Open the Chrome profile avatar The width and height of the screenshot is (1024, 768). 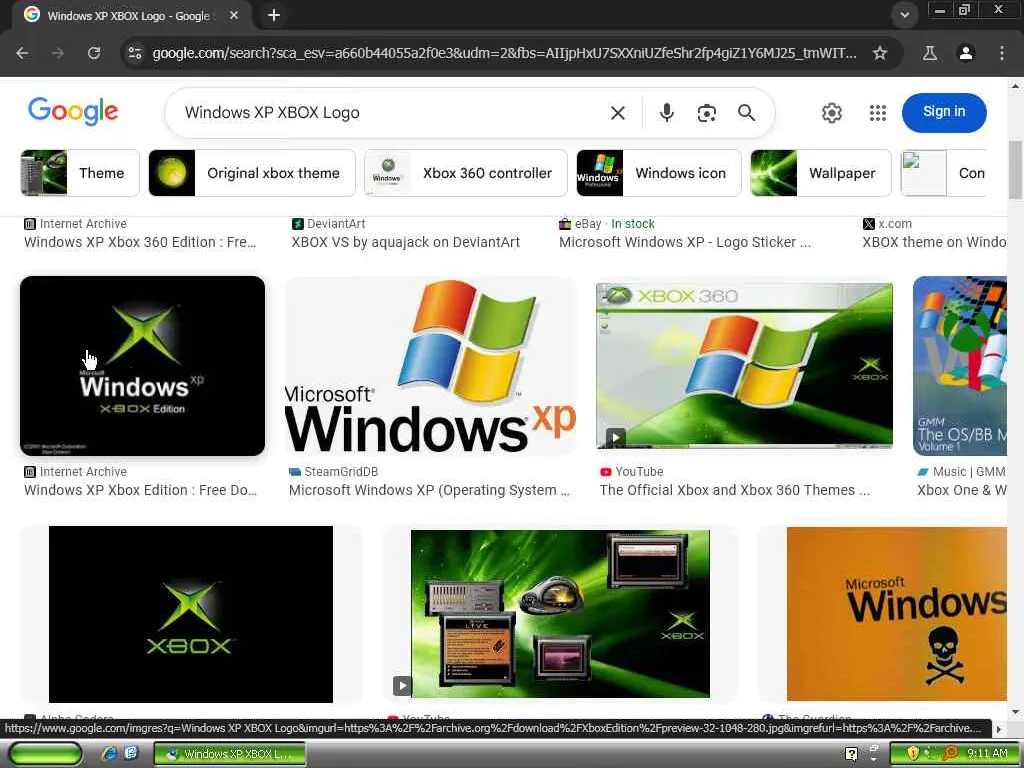pyautogui.click(x=966, y=53)
